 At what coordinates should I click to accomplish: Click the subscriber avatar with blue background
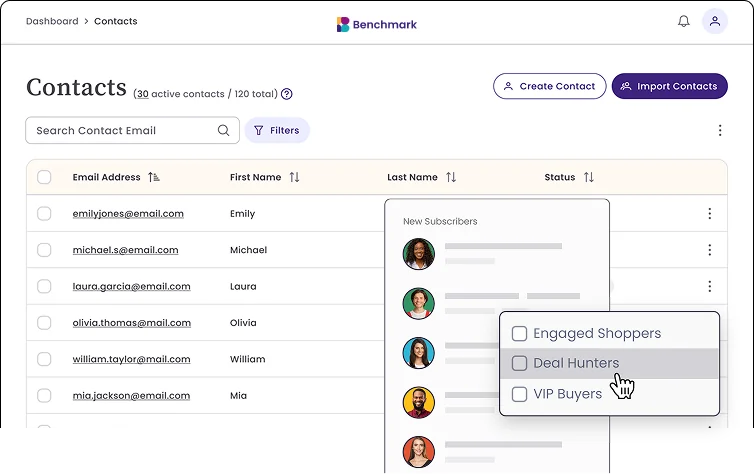(418, 353)
